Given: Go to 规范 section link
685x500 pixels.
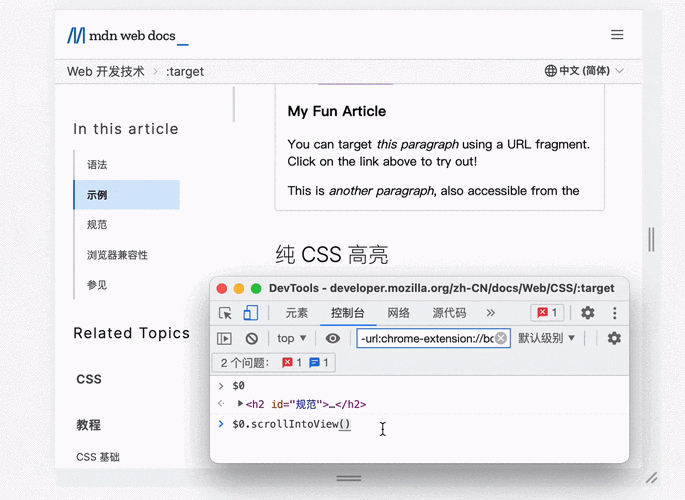Looking at the screenshot, I should [97, 224].
